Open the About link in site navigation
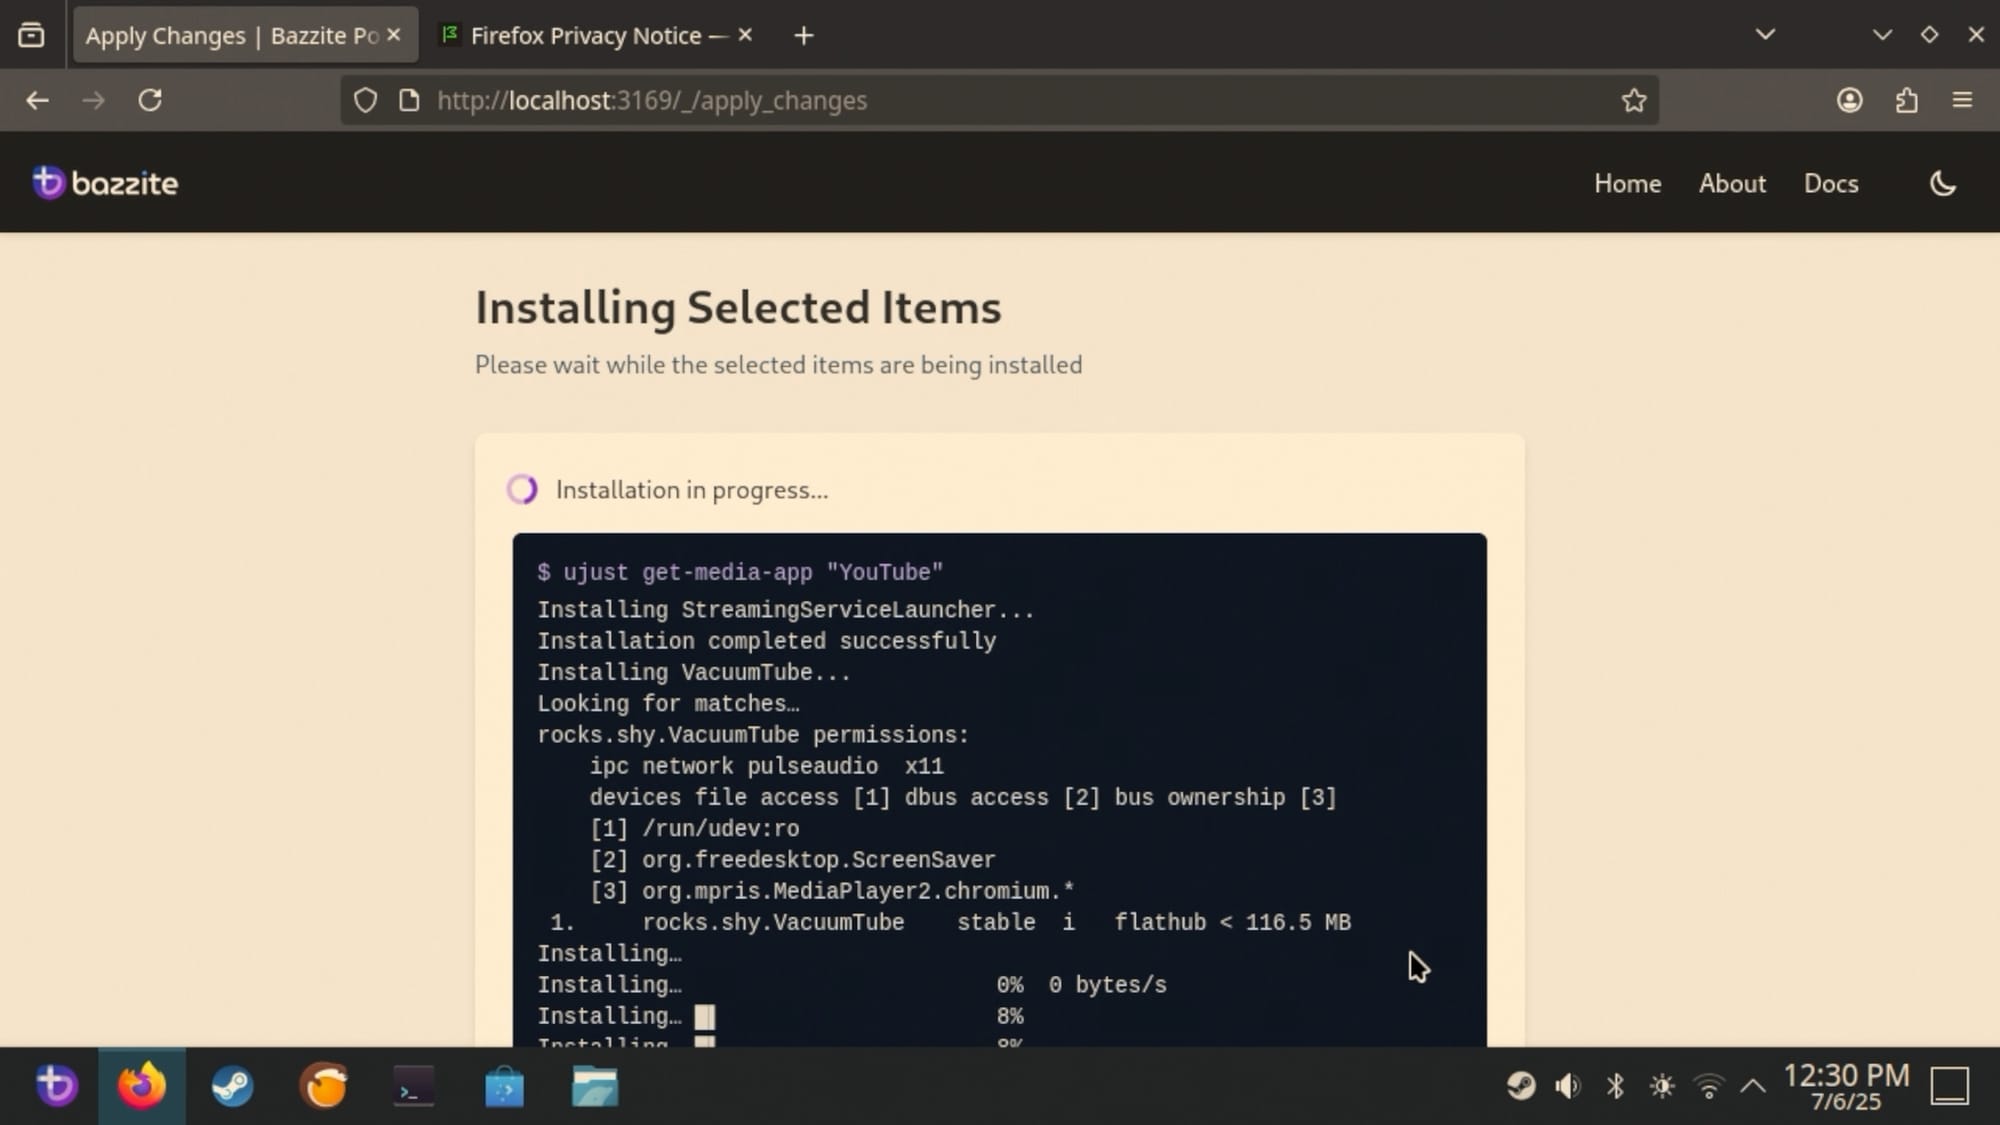Viewport: 2000px width, 1125px height. click(x=1732, y=183)
